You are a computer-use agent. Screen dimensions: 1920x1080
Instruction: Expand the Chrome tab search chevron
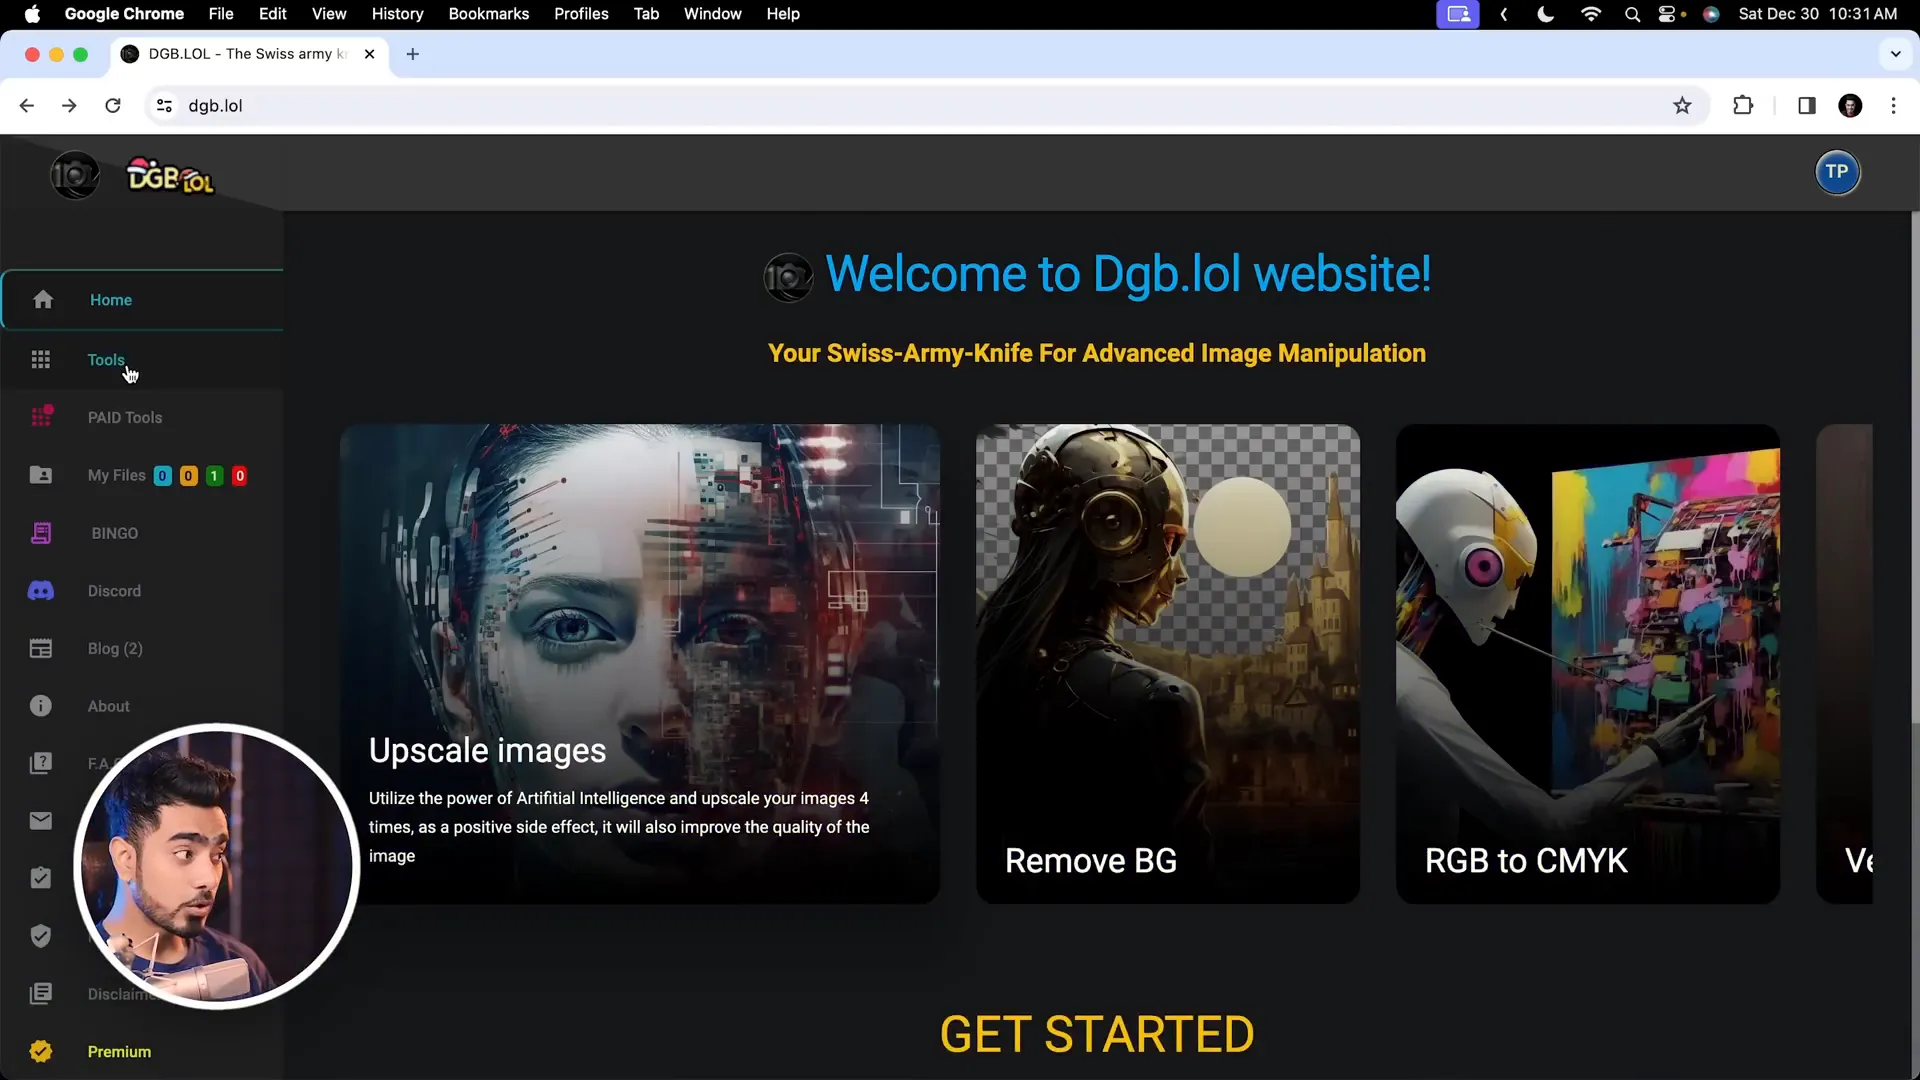click(1895, 54)
